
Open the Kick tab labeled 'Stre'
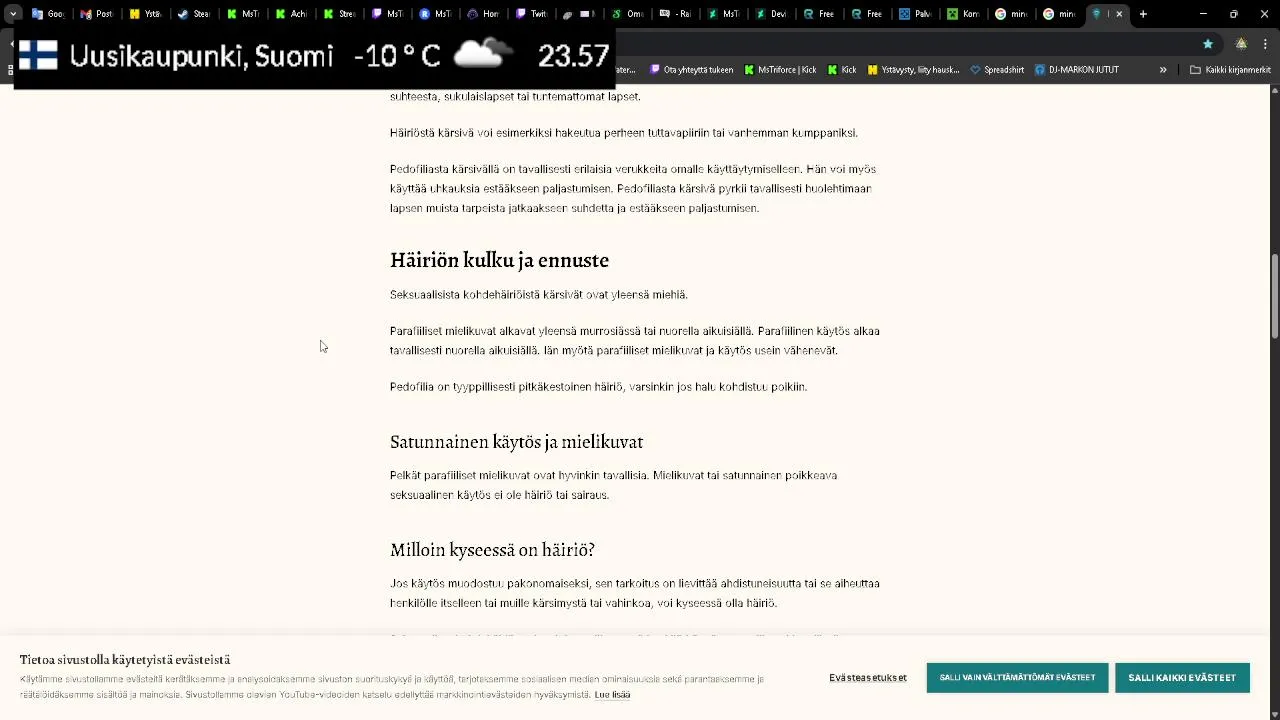click(338, 14)
